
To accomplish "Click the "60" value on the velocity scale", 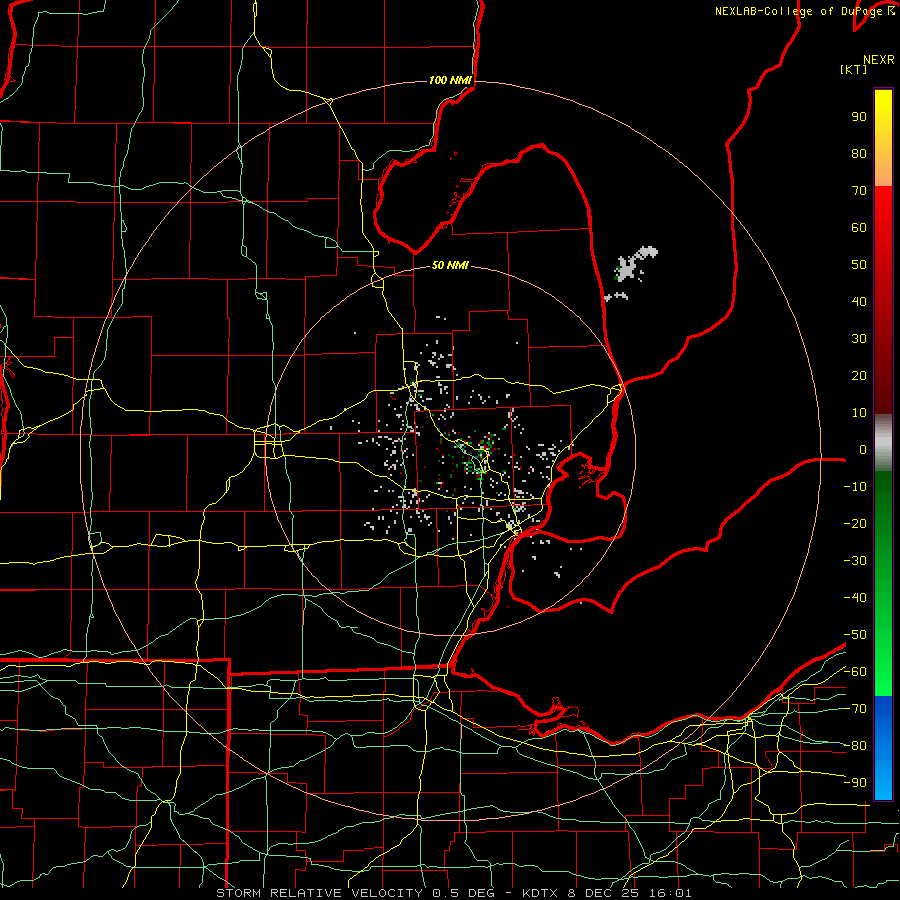I will pos(859,227).
